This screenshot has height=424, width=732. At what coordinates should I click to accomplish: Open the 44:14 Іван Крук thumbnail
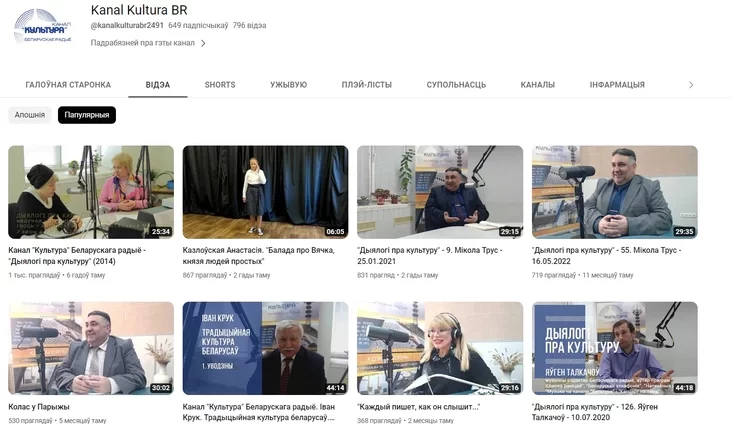coord(265,348)
